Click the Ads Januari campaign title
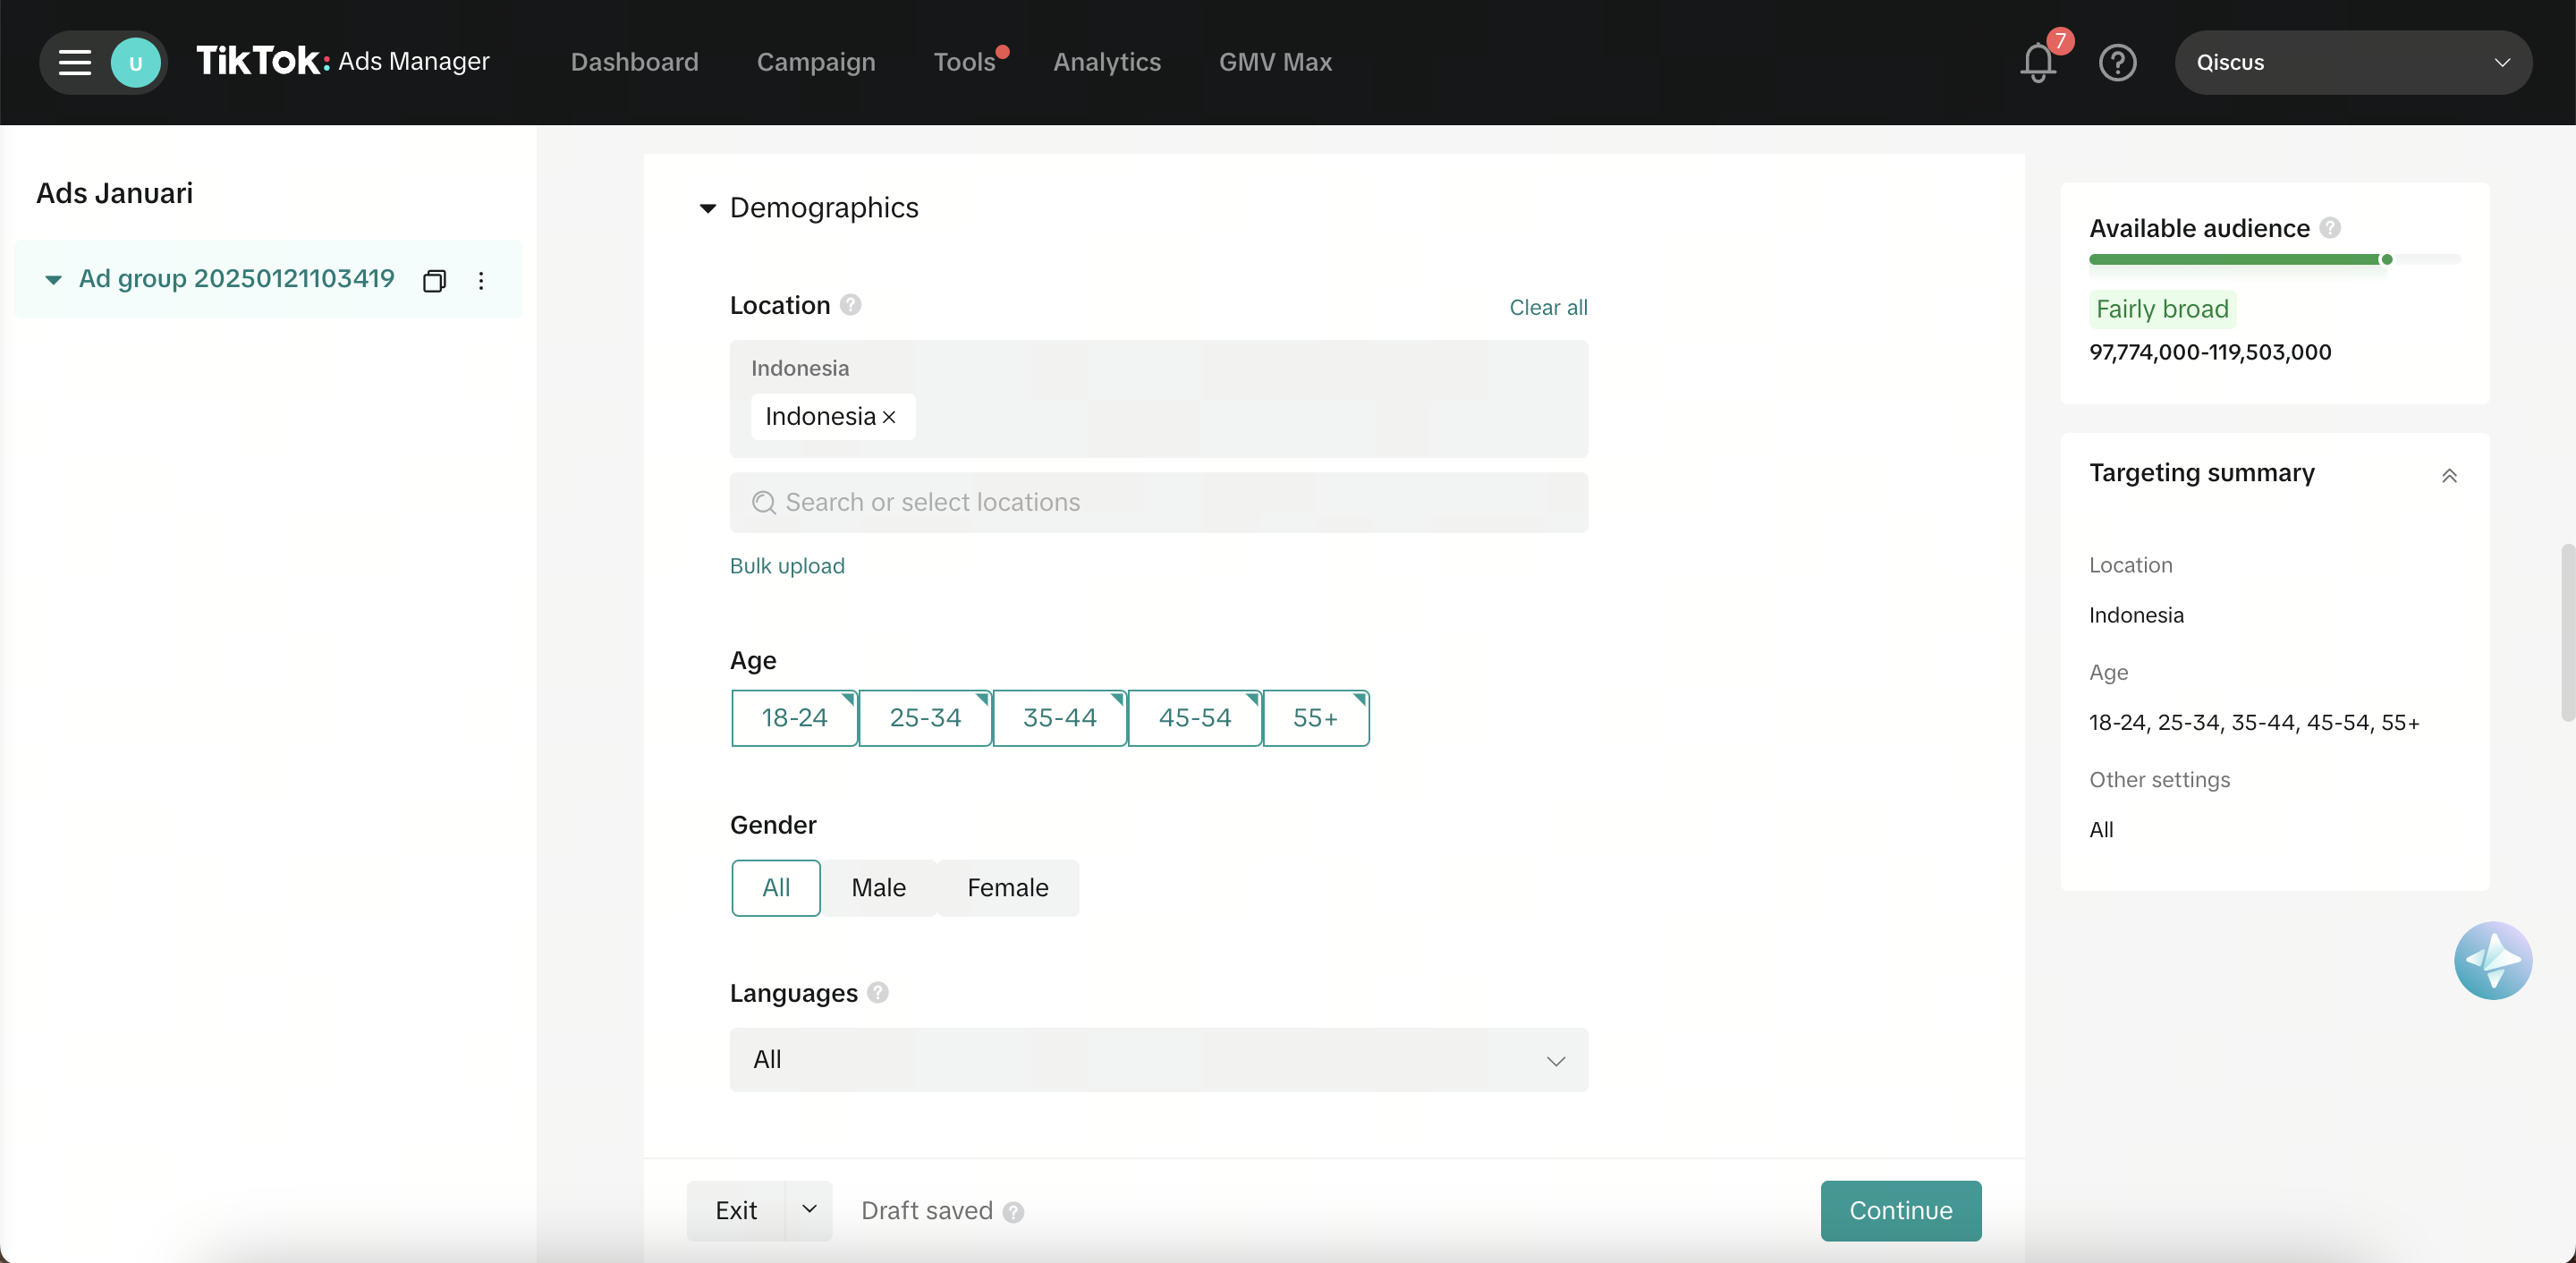This screenshot has width=2576, height=1263. 114,193
